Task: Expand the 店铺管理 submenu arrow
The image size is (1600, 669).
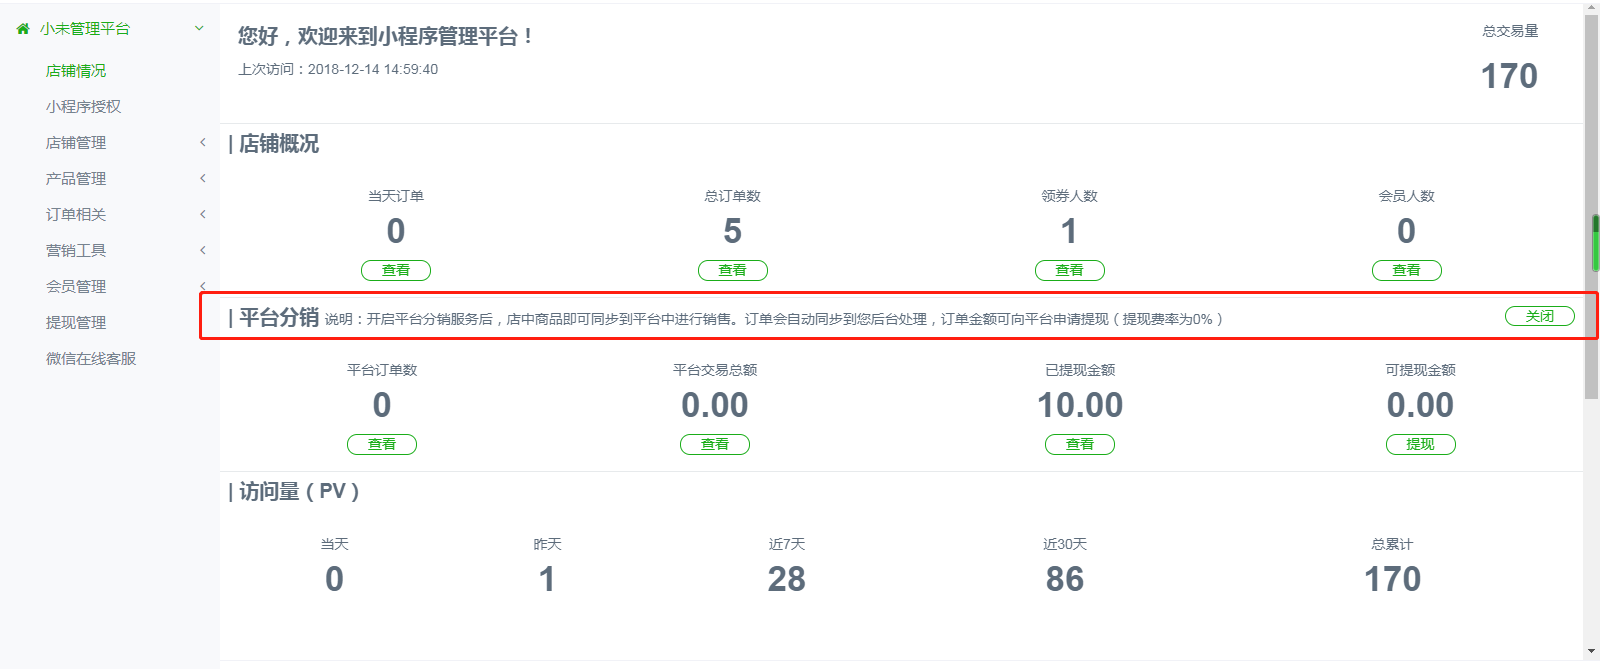Action: [203, 143]
